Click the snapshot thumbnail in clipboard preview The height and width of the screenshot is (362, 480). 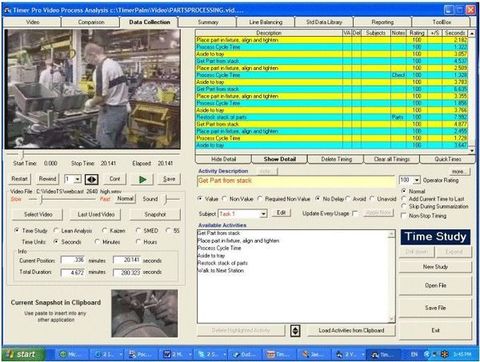(x=145, y=313)
